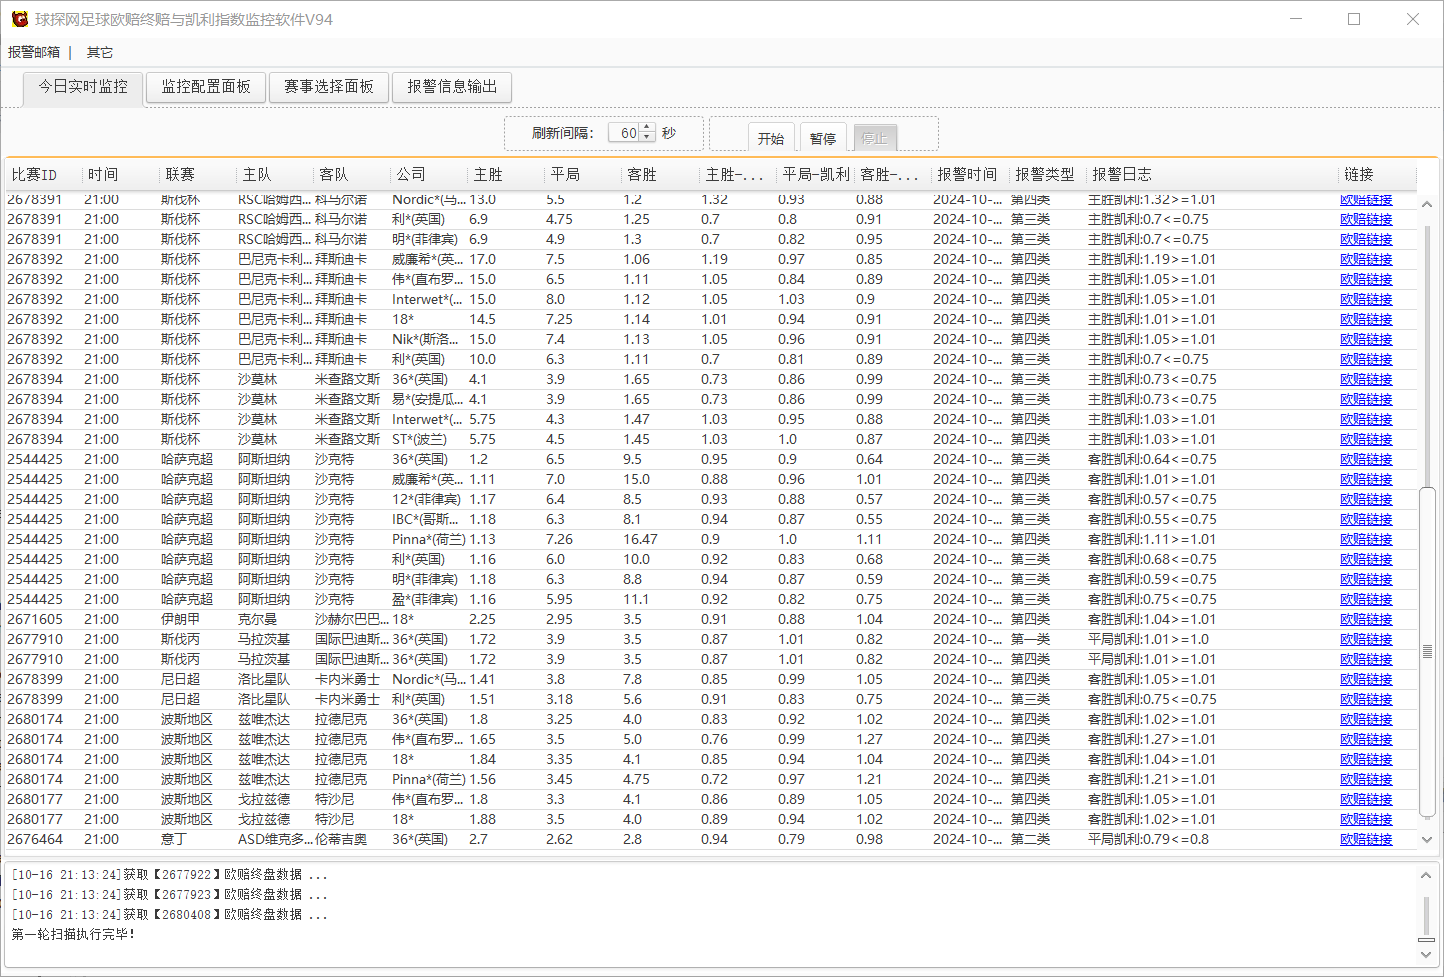Decrease the refresh interval with the down spinner arrow
The width and height of the screenshot is (1444, 977).
(x=647, y=137)
